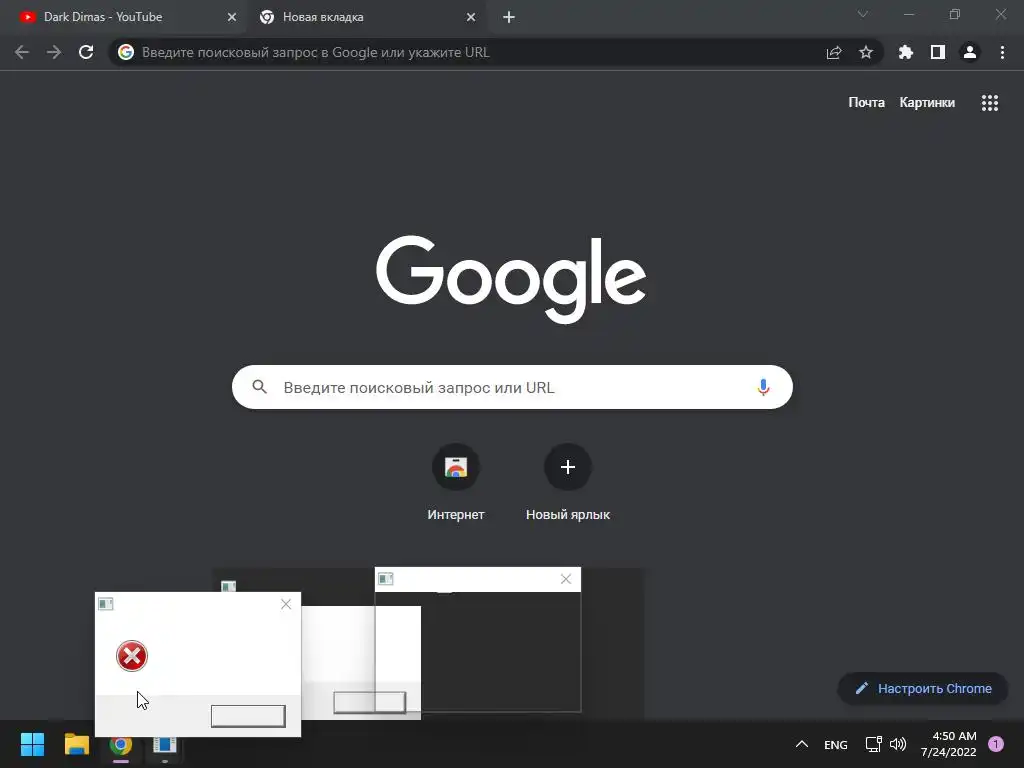Switch to the Новая вкладка tab
Viewport: 1024px width, 768px height.
coord(366,17)
